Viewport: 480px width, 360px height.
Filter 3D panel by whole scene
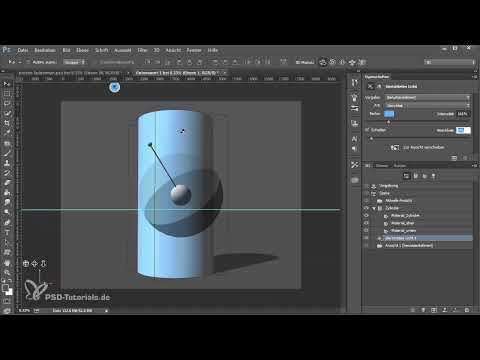pos(406,176)
